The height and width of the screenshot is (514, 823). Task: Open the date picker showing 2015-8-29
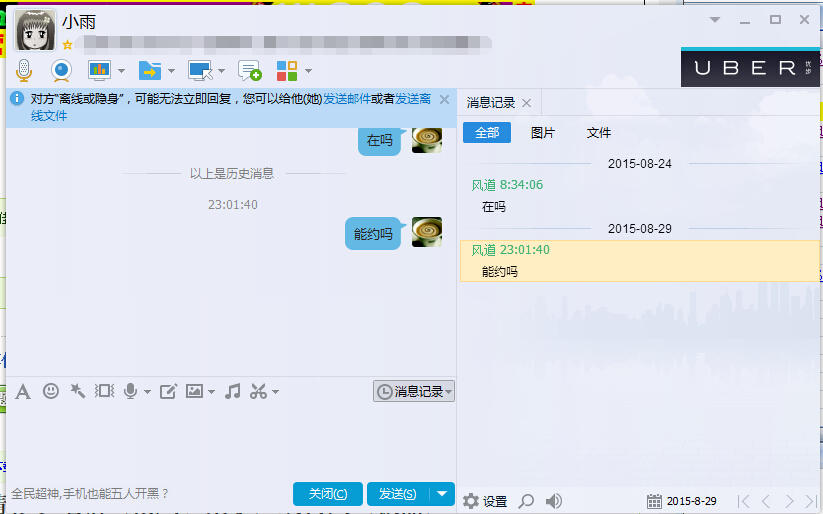[655, 500]
